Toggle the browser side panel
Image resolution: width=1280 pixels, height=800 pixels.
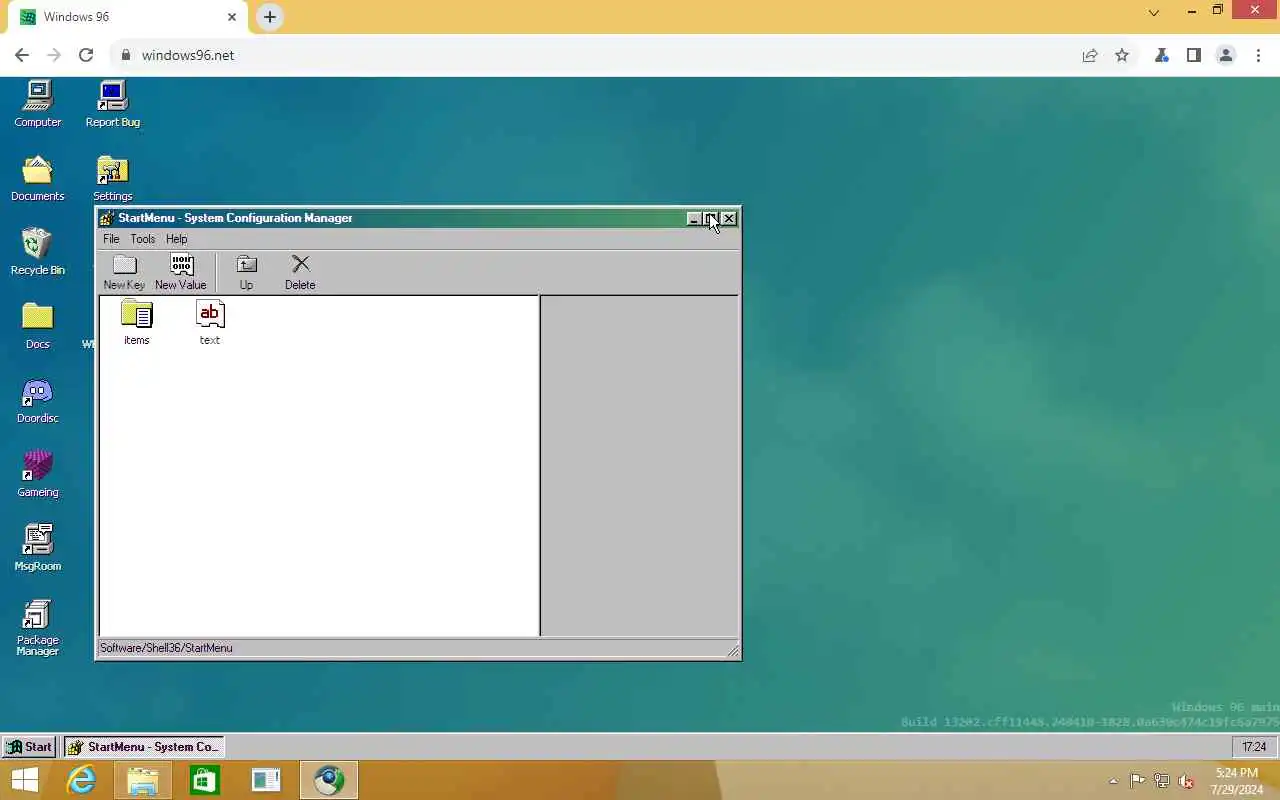click(1194, 55)
